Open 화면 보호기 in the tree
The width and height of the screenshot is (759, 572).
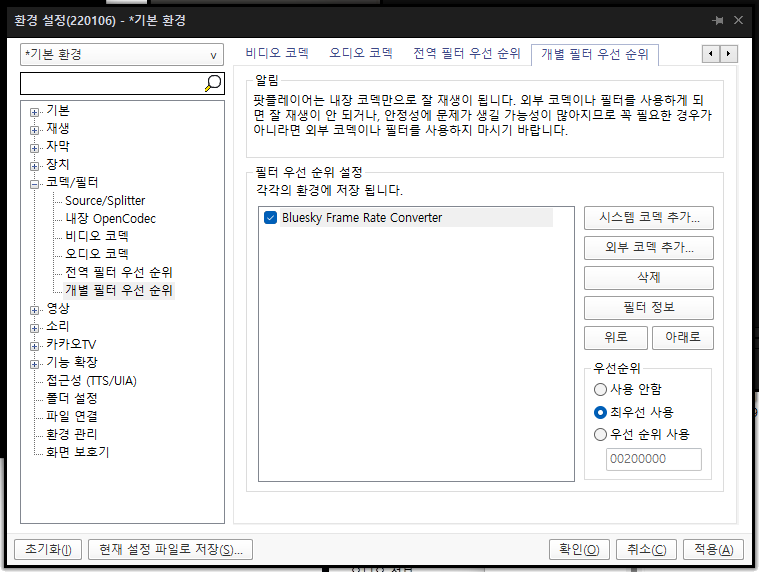click(77, 452)
